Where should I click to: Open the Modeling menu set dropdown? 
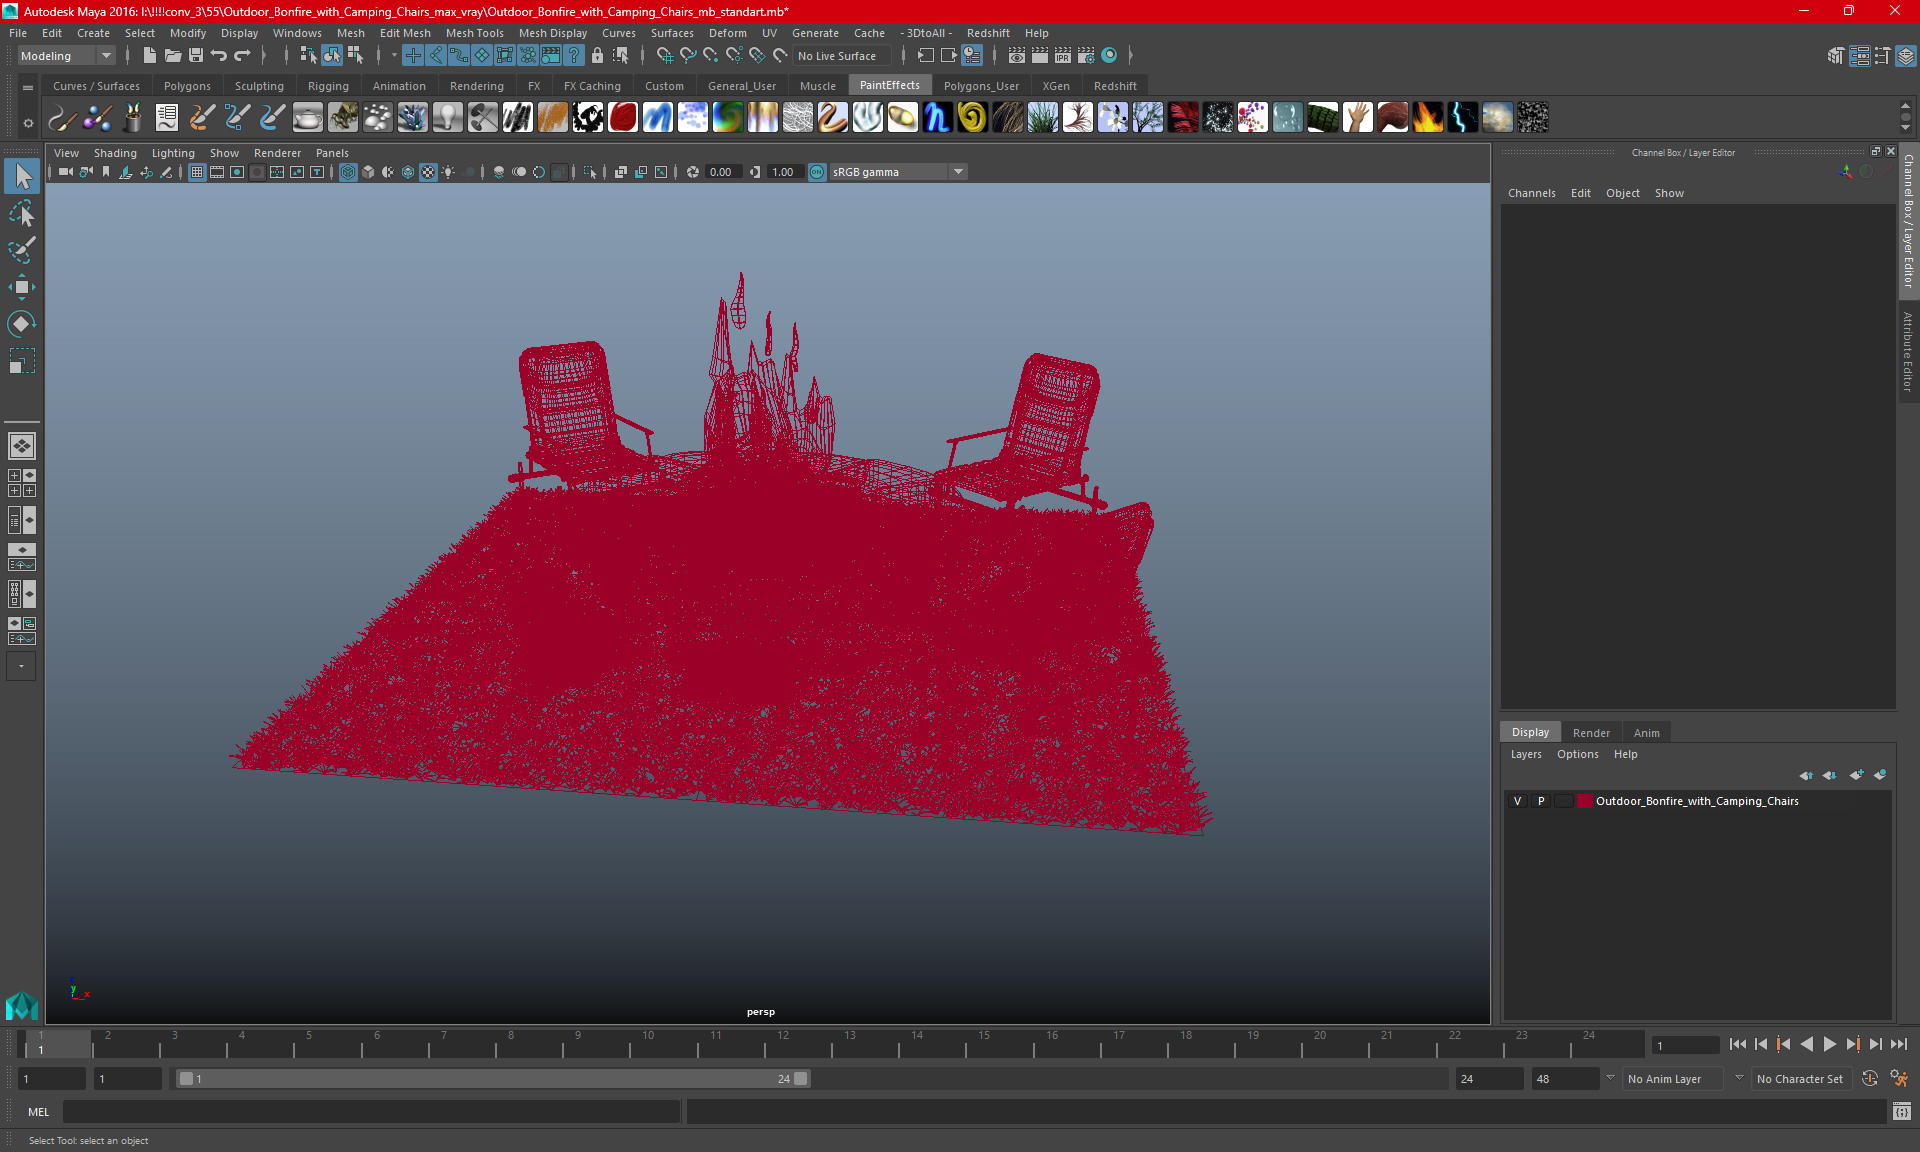pyautogui.click(x=66, y=56)
